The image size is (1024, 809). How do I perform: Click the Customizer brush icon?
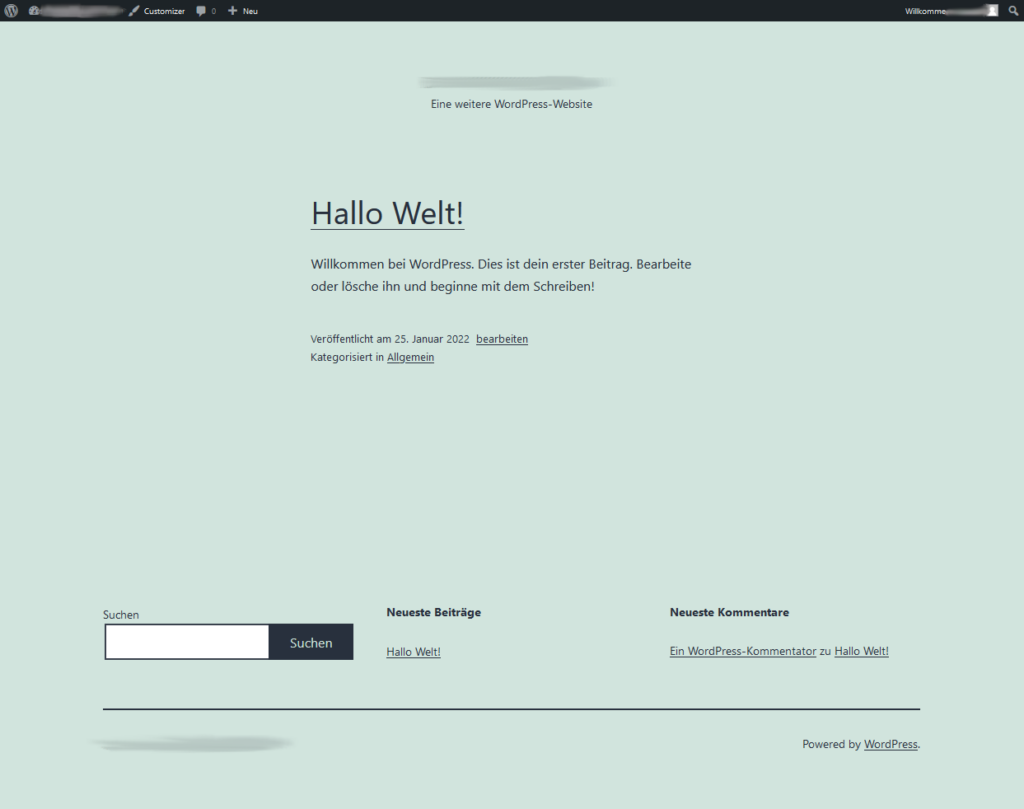click(134, 10)
